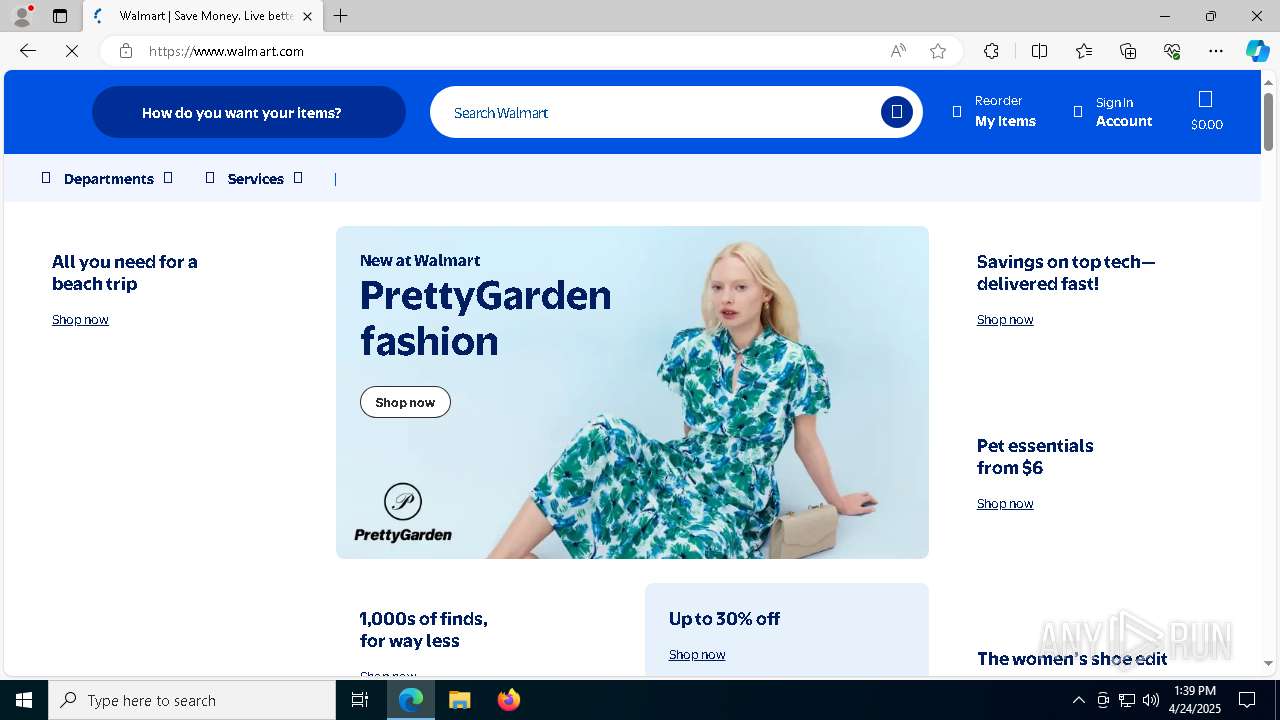The height and width of the screenshot is (720, 1280).
Task: Click 'The women's shoe edit' heading
Action: coord(1072,658)
